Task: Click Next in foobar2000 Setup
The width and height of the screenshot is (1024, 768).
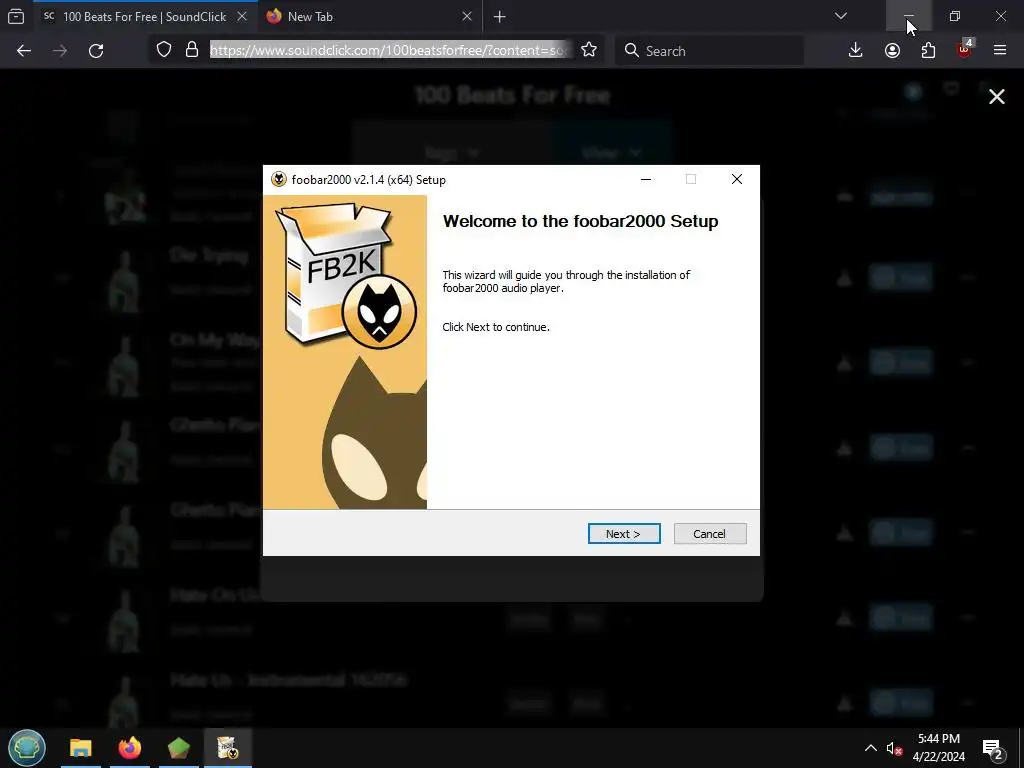Action: (624, 534)
